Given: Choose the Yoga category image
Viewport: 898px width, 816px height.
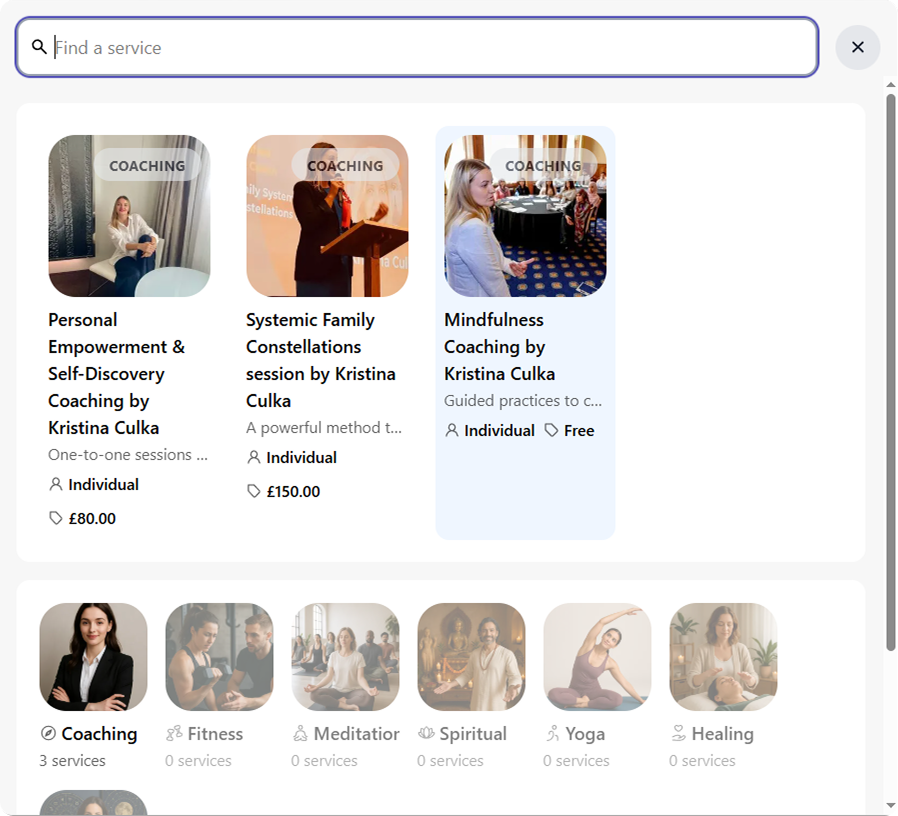Looking at the screenshot, I should (597, 657).
